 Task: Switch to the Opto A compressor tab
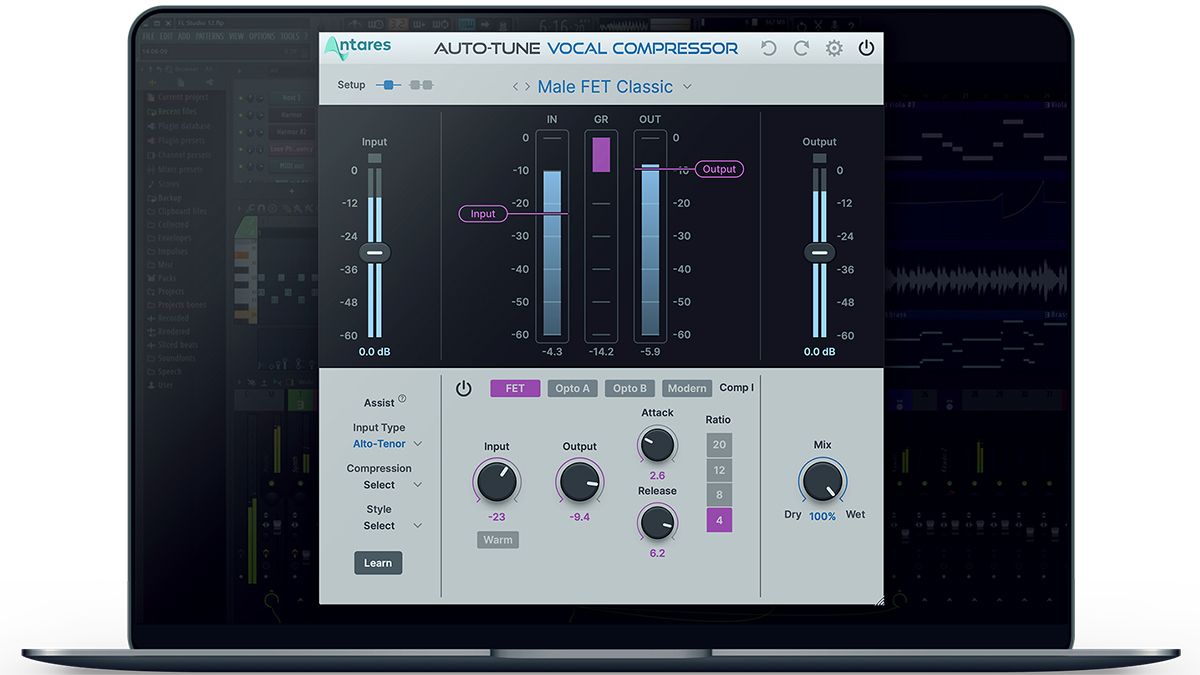pos(572,388)
